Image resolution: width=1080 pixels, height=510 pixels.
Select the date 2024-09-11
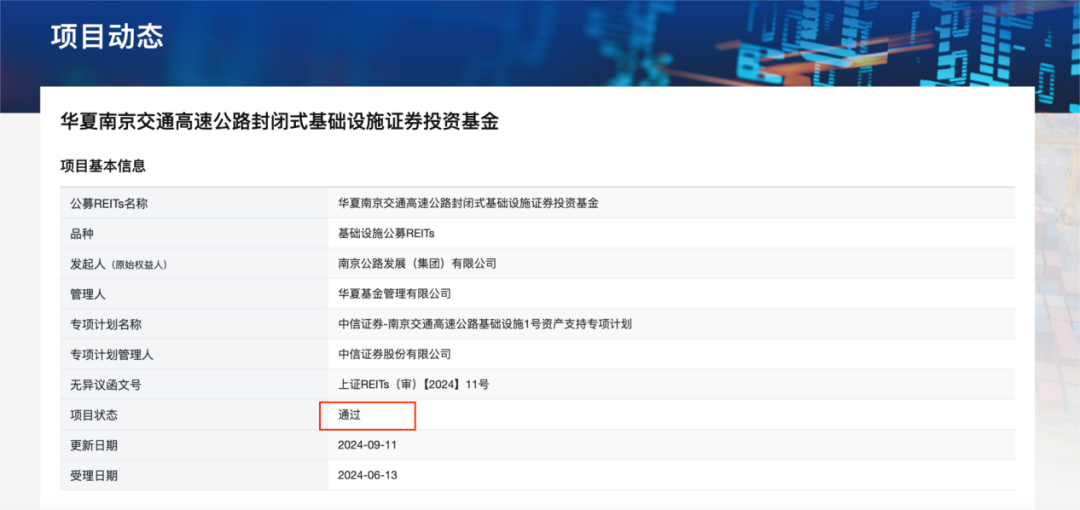pyautogui.click(x=367, y=445)
